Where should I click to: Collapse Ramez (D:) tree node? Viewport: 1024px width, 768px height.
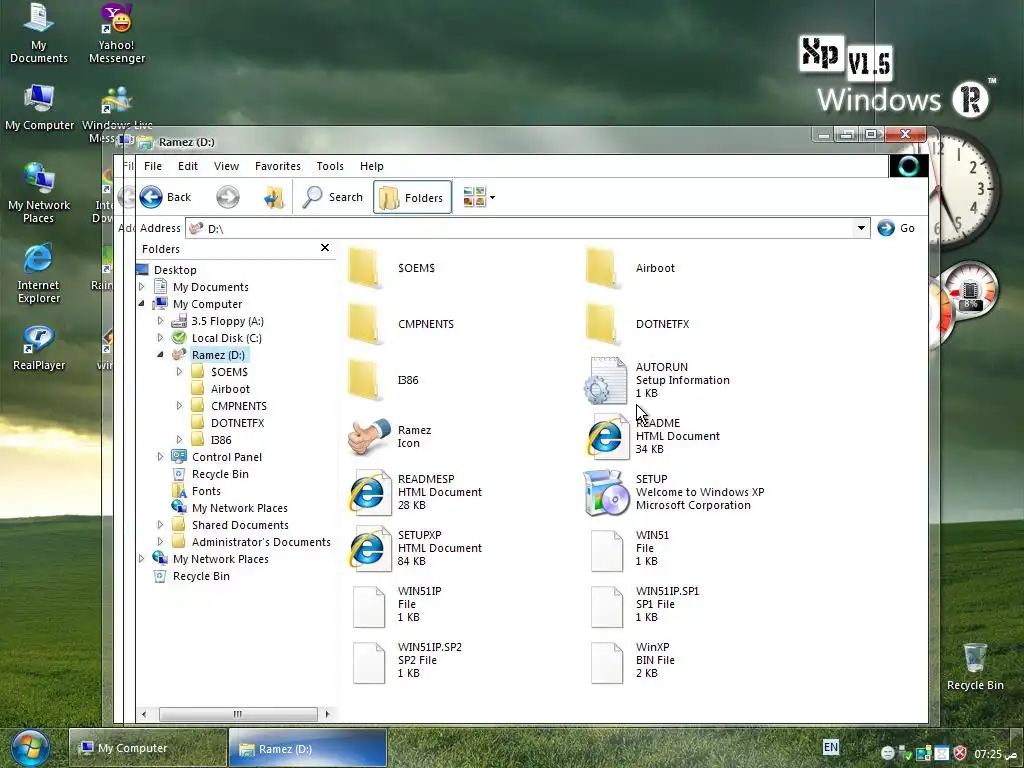[x=161, y=355]
